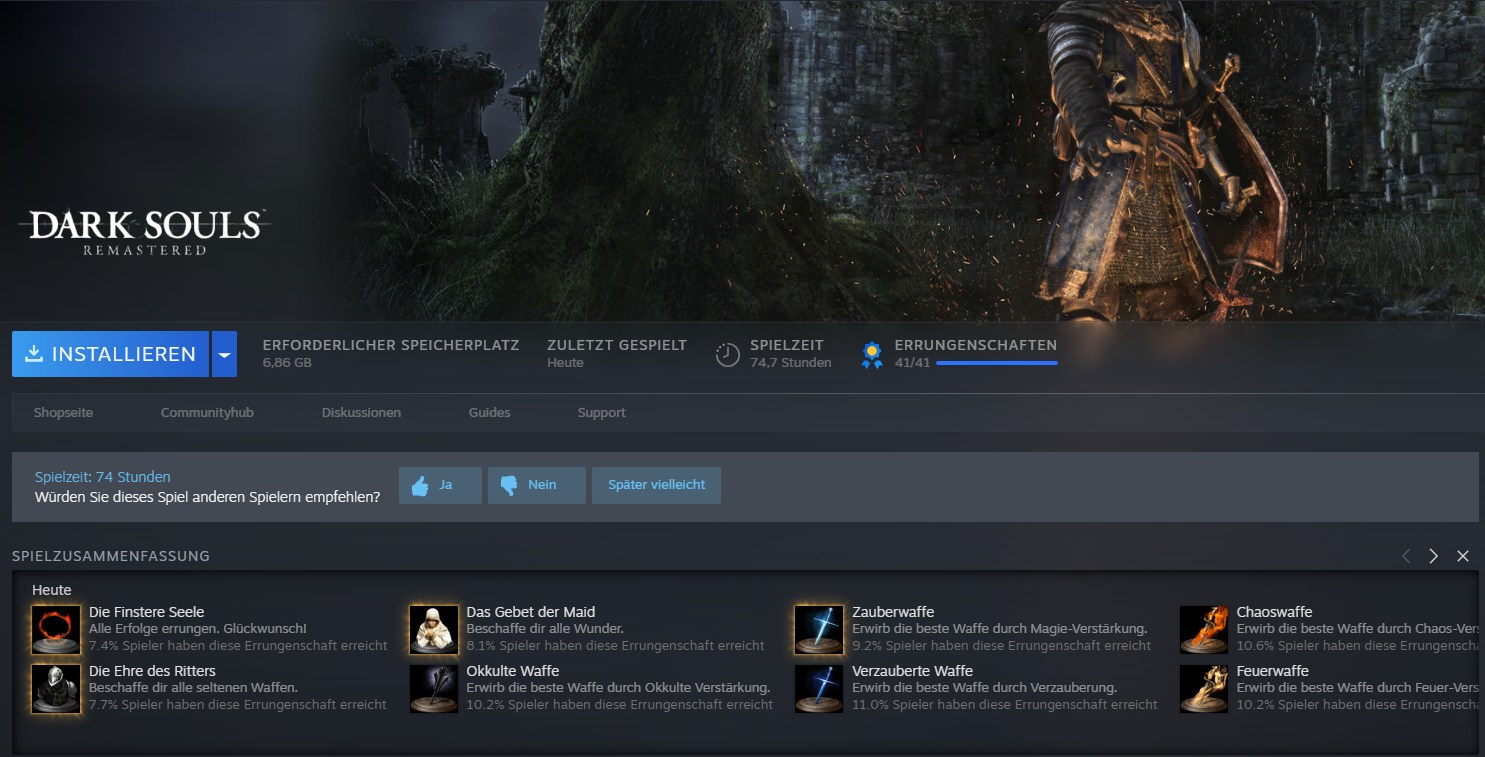Vote Nein with thumbs-down button
Viewport: 1485px width, 757px height.
pyautogui.click(x=536, y=485)
